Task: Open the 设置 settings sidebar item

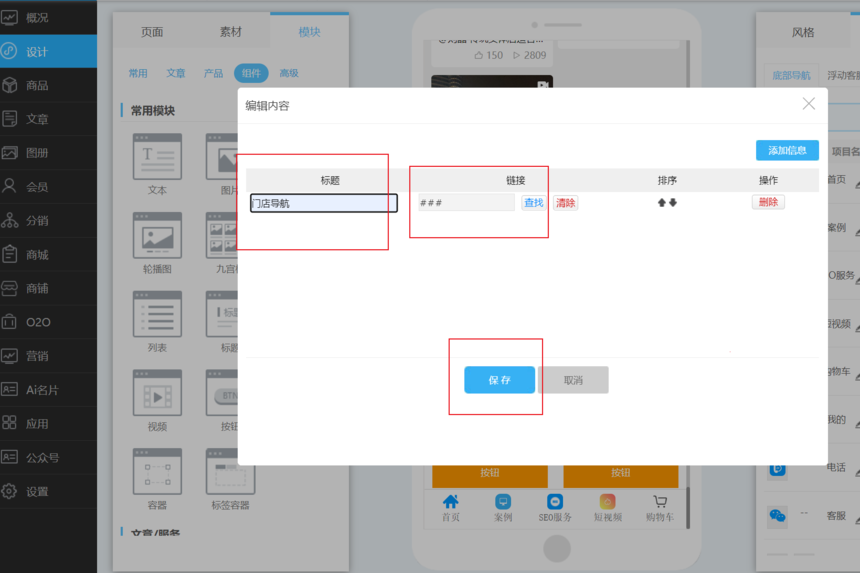Action: tap(48, 491)
